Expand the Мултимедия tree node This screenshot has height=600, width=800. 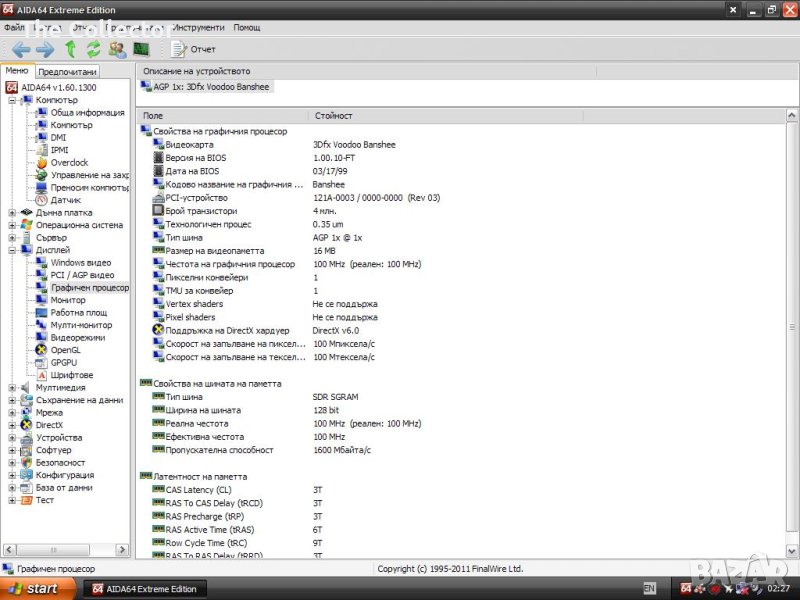[12, 387]
